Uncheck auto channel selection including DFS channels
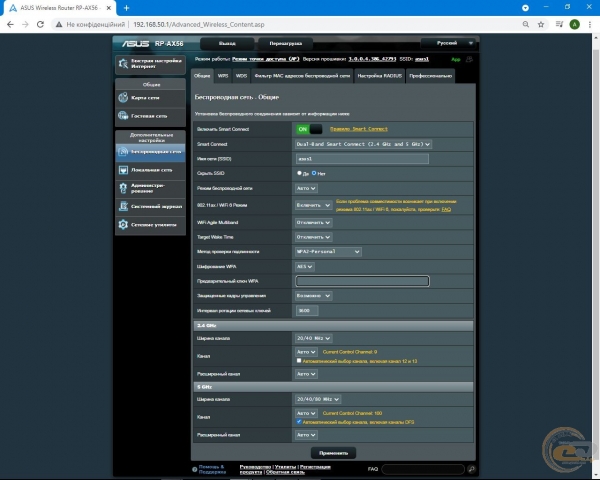Screen dimensions: 600x480 click(299, 421)
